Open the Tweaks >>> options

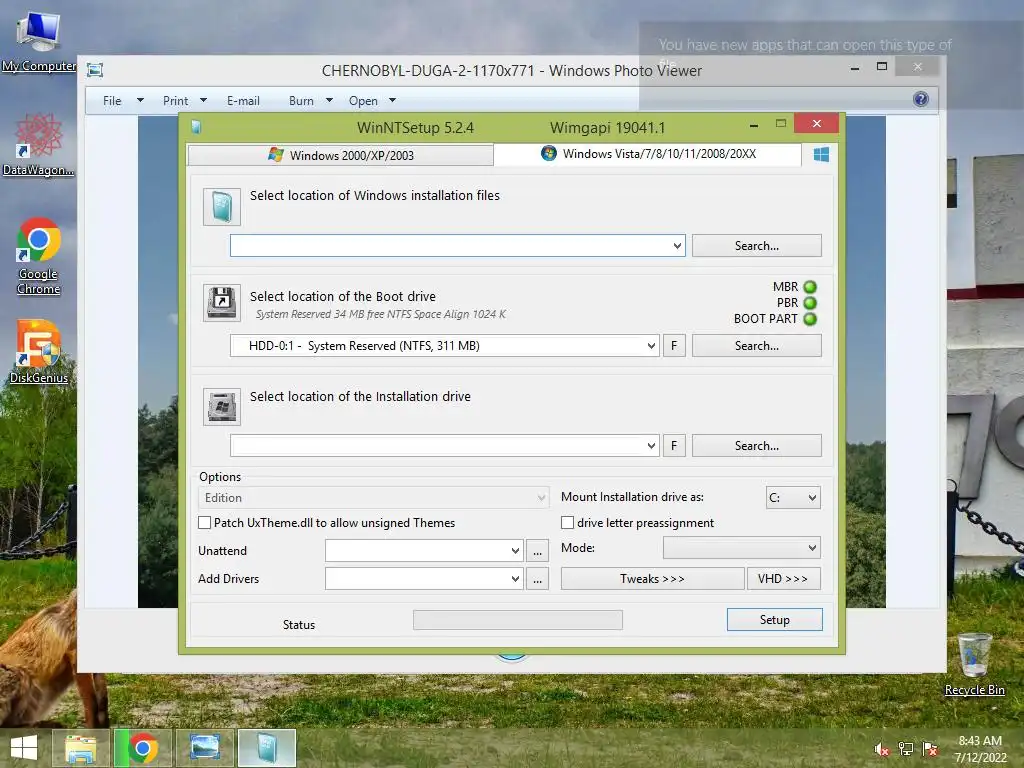point(652,579)
